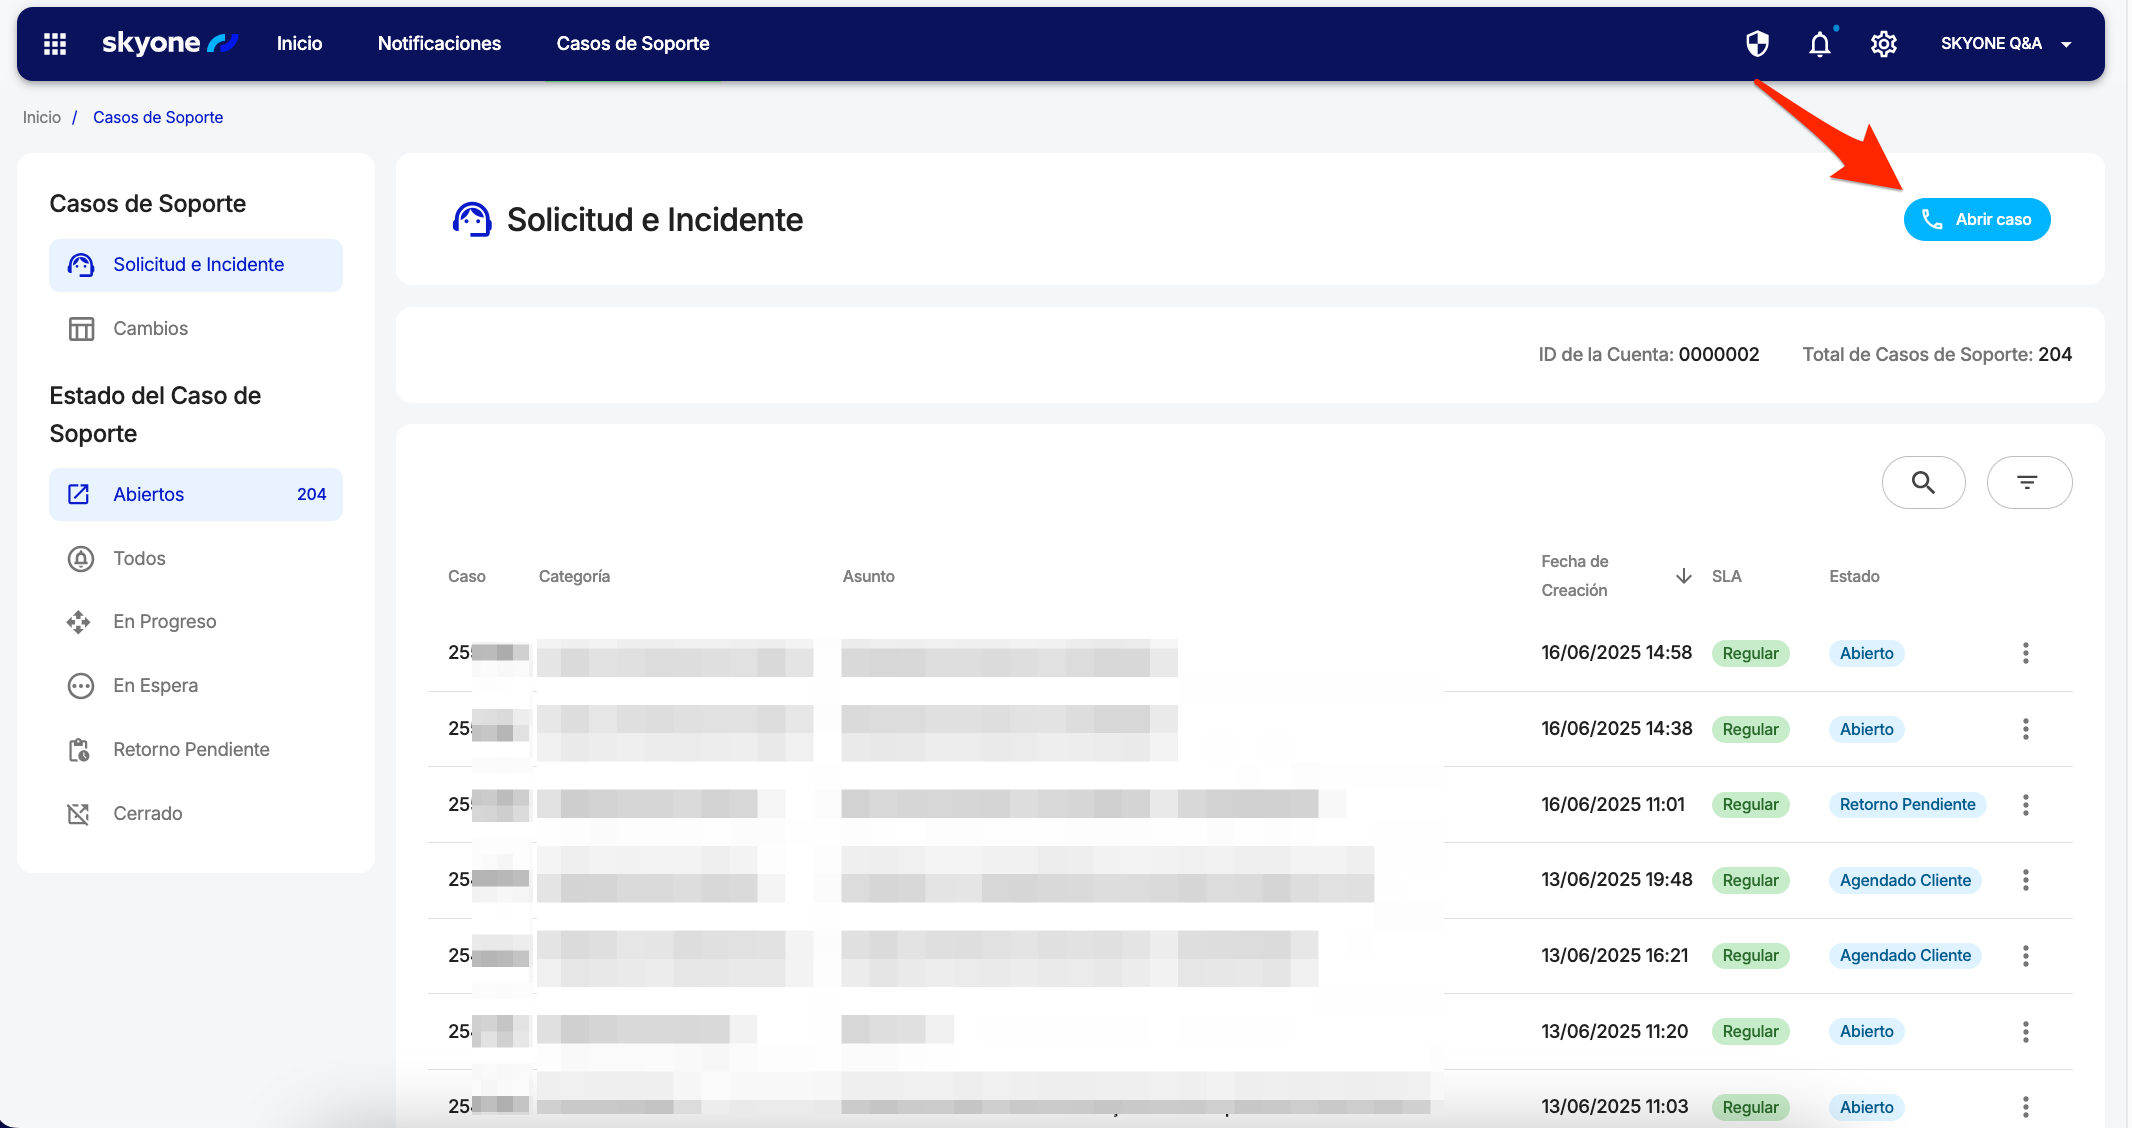Select Cambios in the sidebar
The image size is (2132, 1128).
pos(150,329)
